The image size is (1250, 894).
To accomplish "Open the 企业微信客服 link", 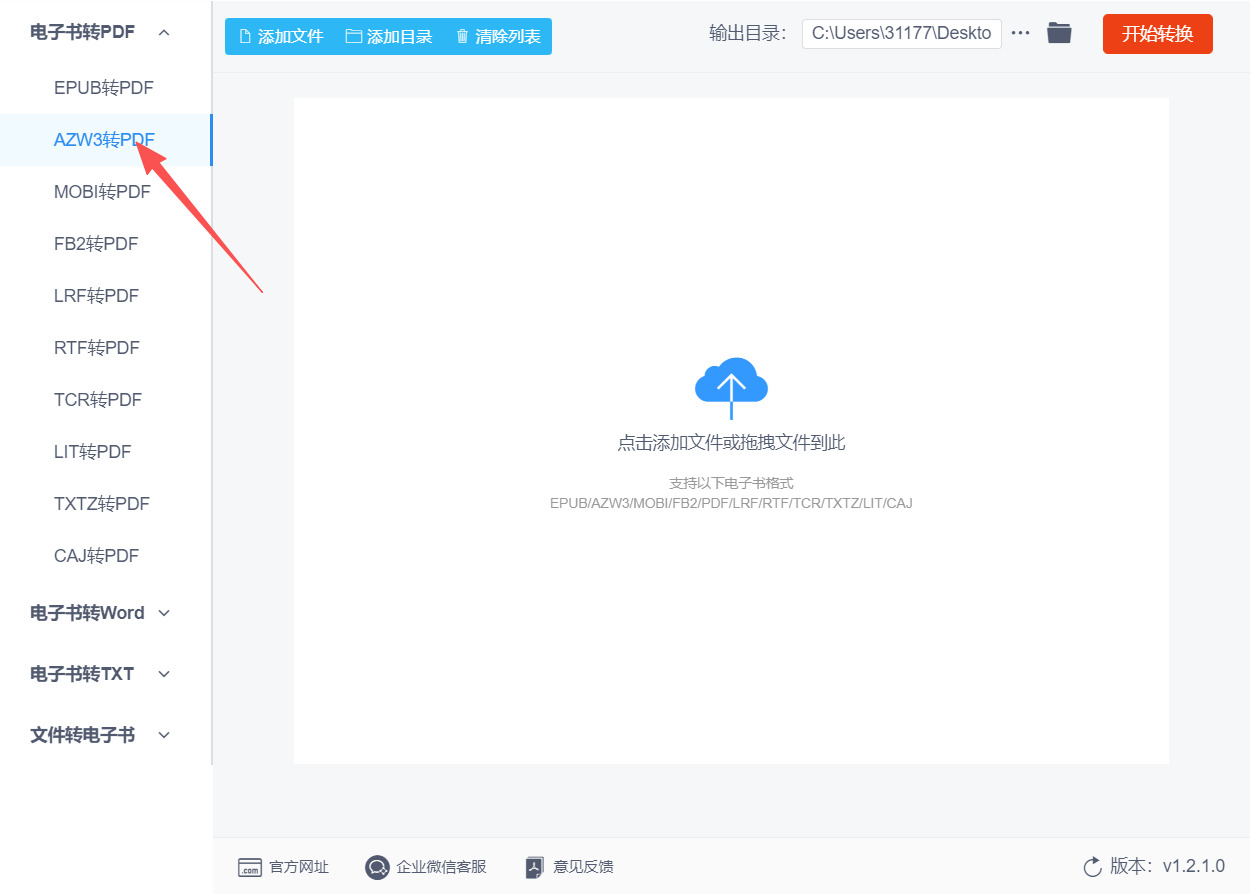I will tap(441, 867).
